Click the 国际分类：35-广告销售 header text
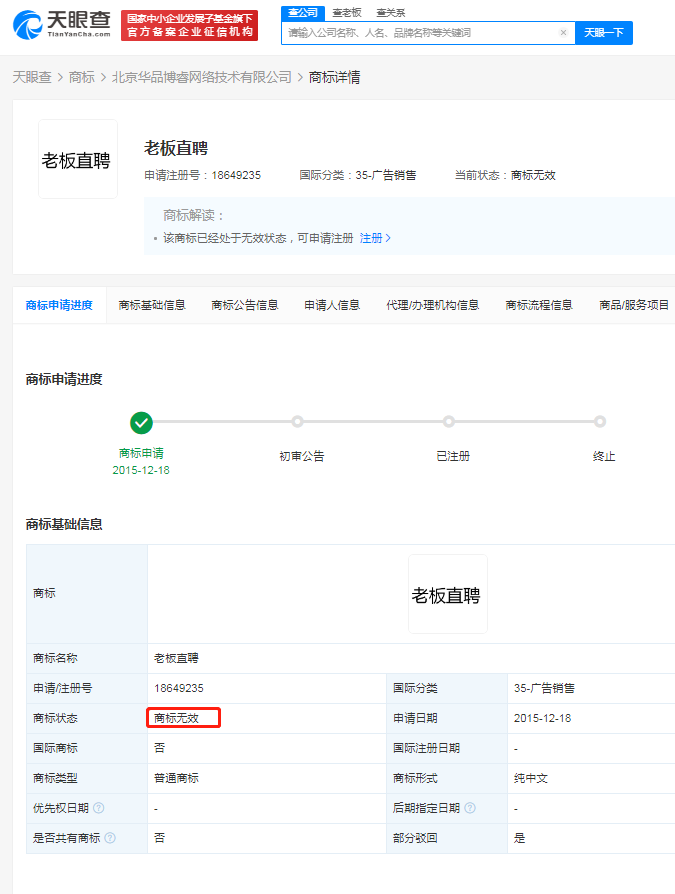This screenshot has height=894, width=675. click(358, 175)
